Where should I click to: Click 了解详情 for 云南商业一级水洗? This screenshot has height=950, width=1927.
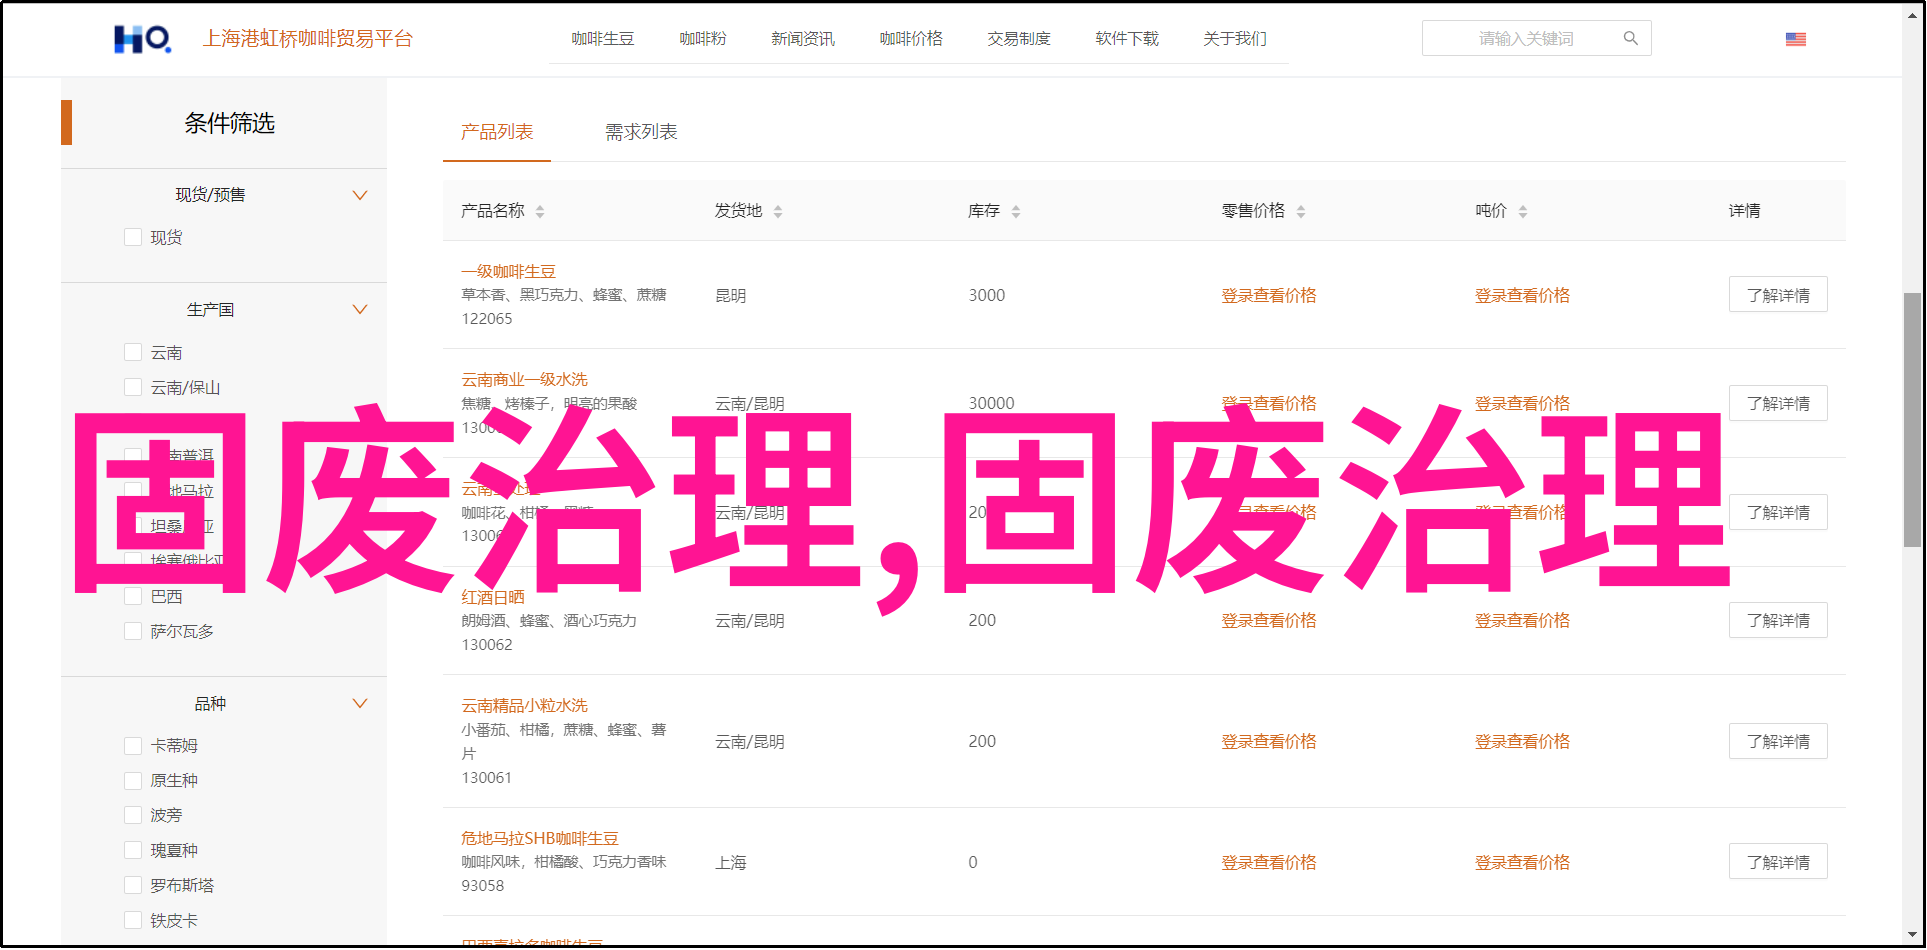point(1778,403)
